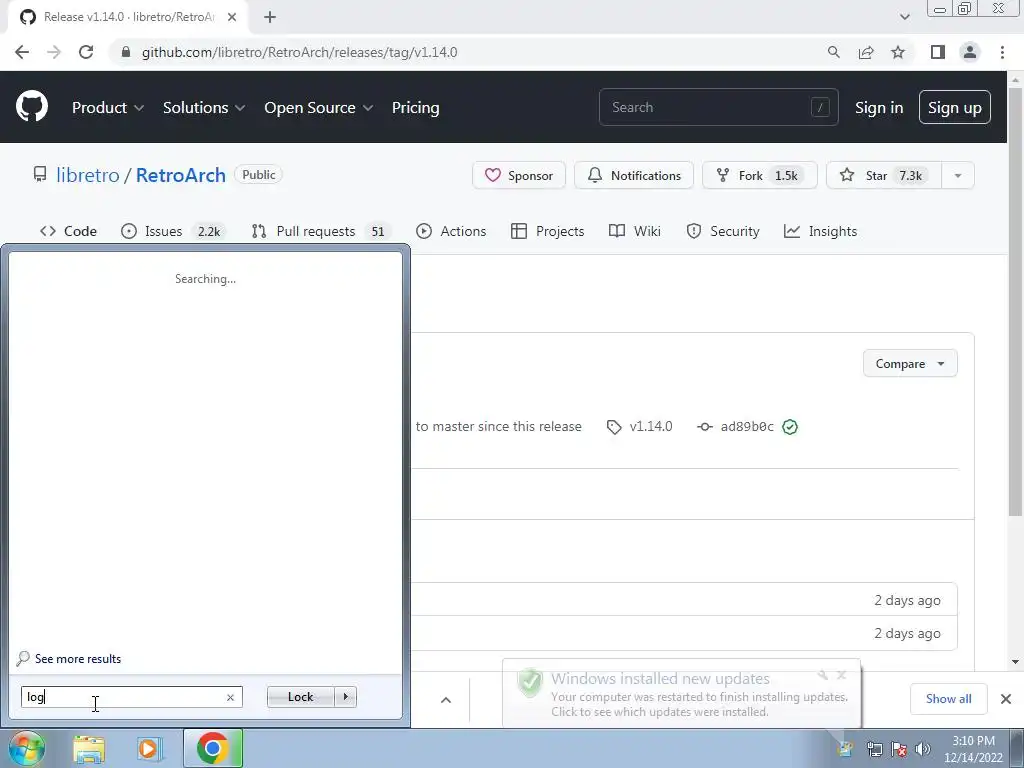Image resolution: width=1024 pixels, height=768 pixels.
Task: Click the green verified check icon
Action: (790, 427)
